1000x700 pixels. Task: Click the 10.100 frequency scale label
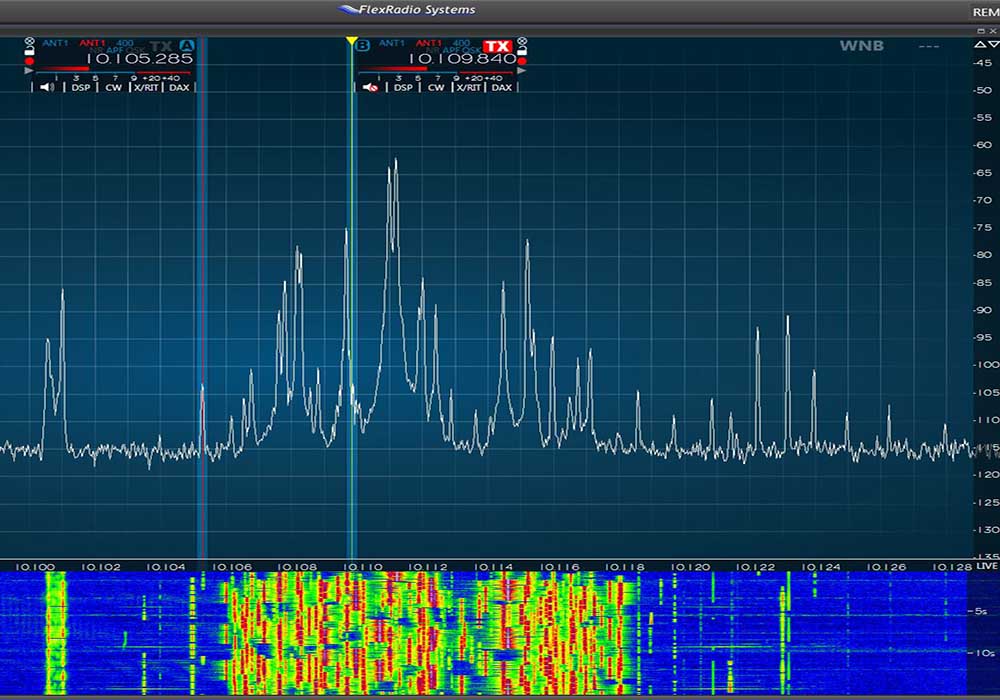35,567
